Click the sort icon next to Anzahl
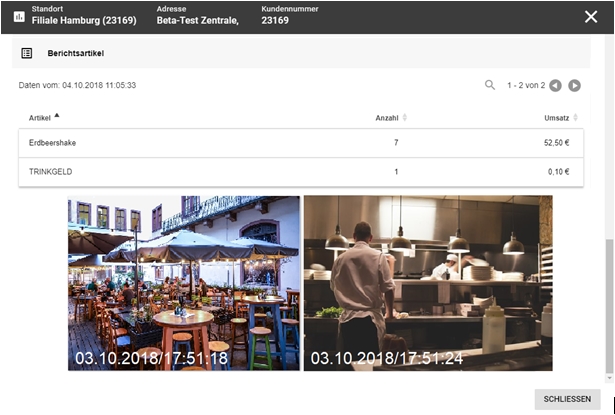Viewport: 615px width, 415px height. click(x=404, y=118)
